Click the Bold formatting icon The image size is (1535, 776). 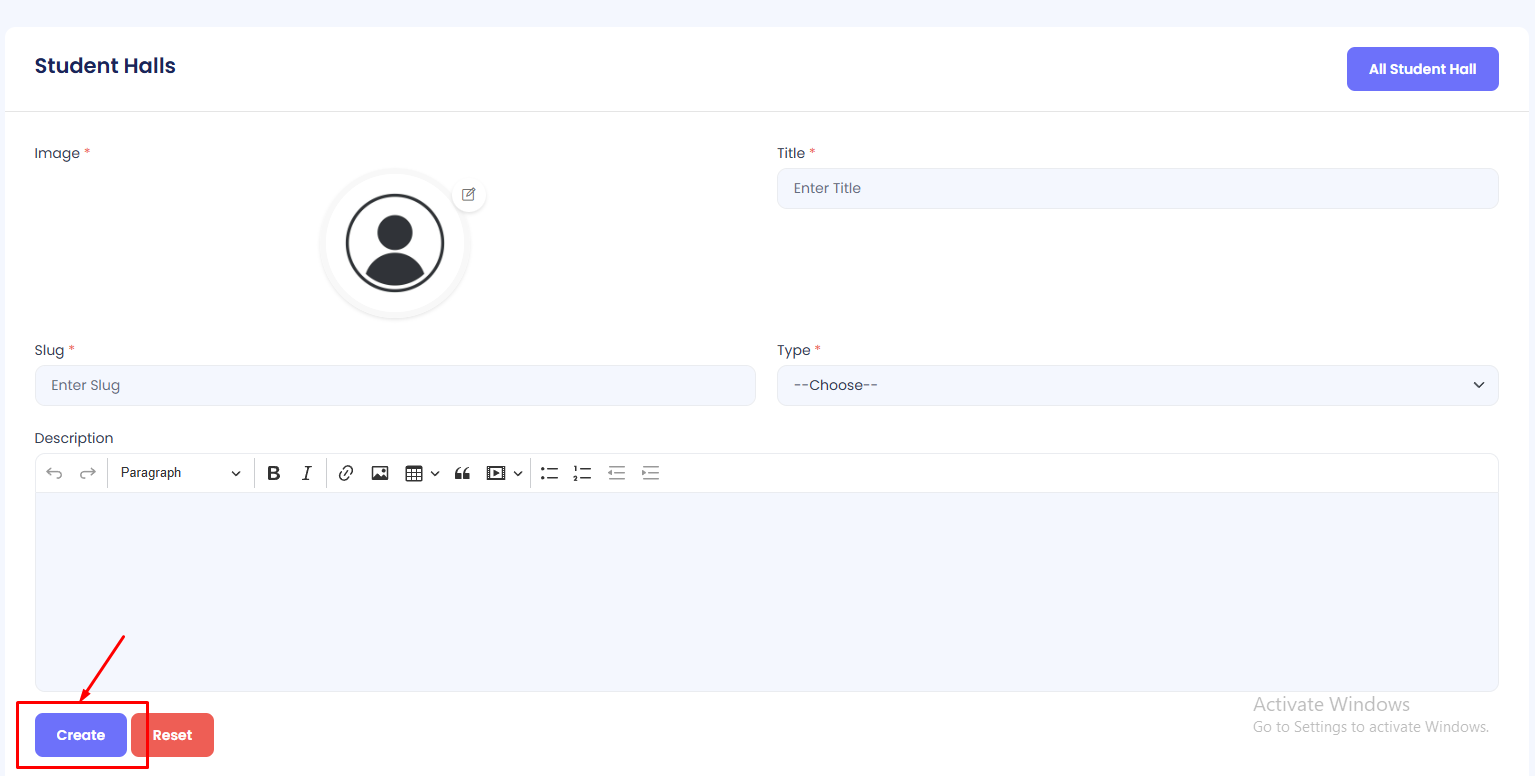[x=274, y=473]
